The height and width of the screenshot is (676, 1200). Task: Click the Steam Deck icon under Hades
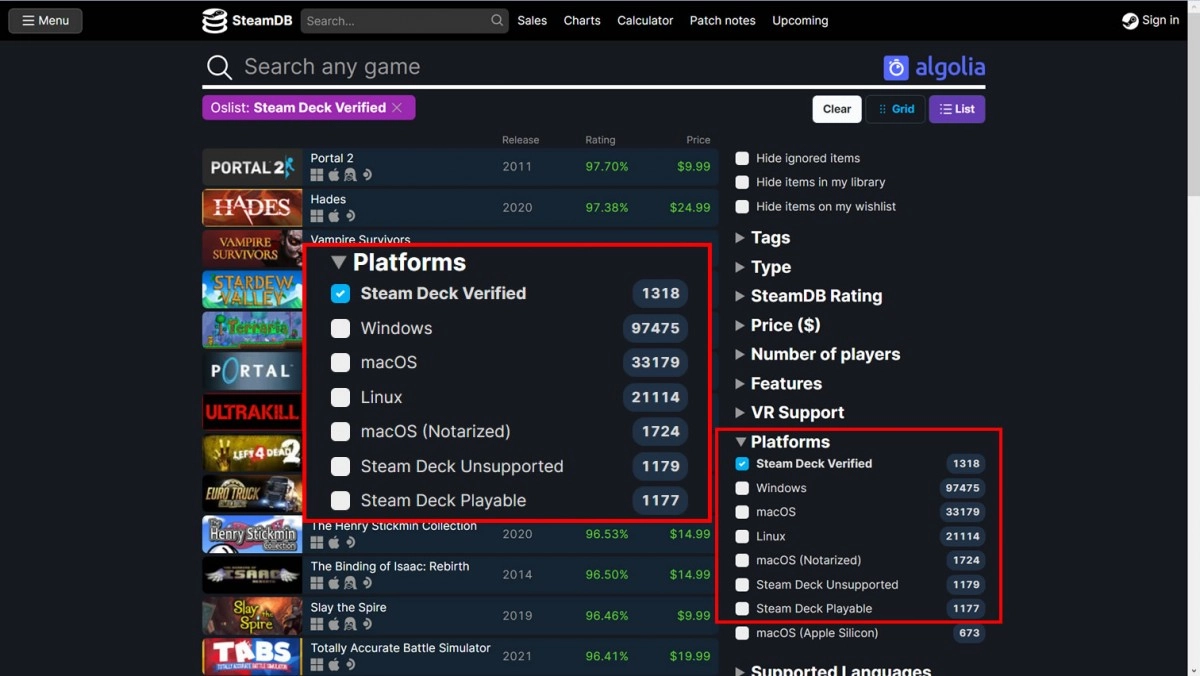click(350, 216)
